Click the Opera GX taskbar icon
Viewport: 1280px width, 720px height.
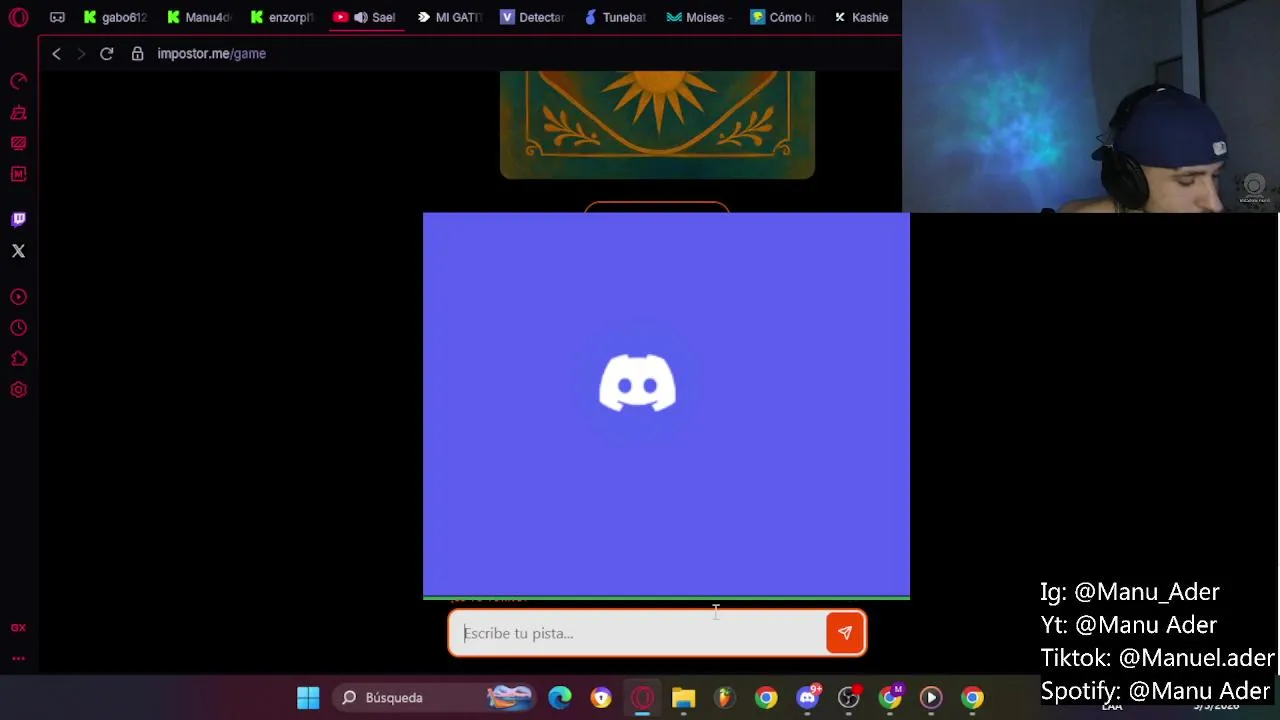642,698
